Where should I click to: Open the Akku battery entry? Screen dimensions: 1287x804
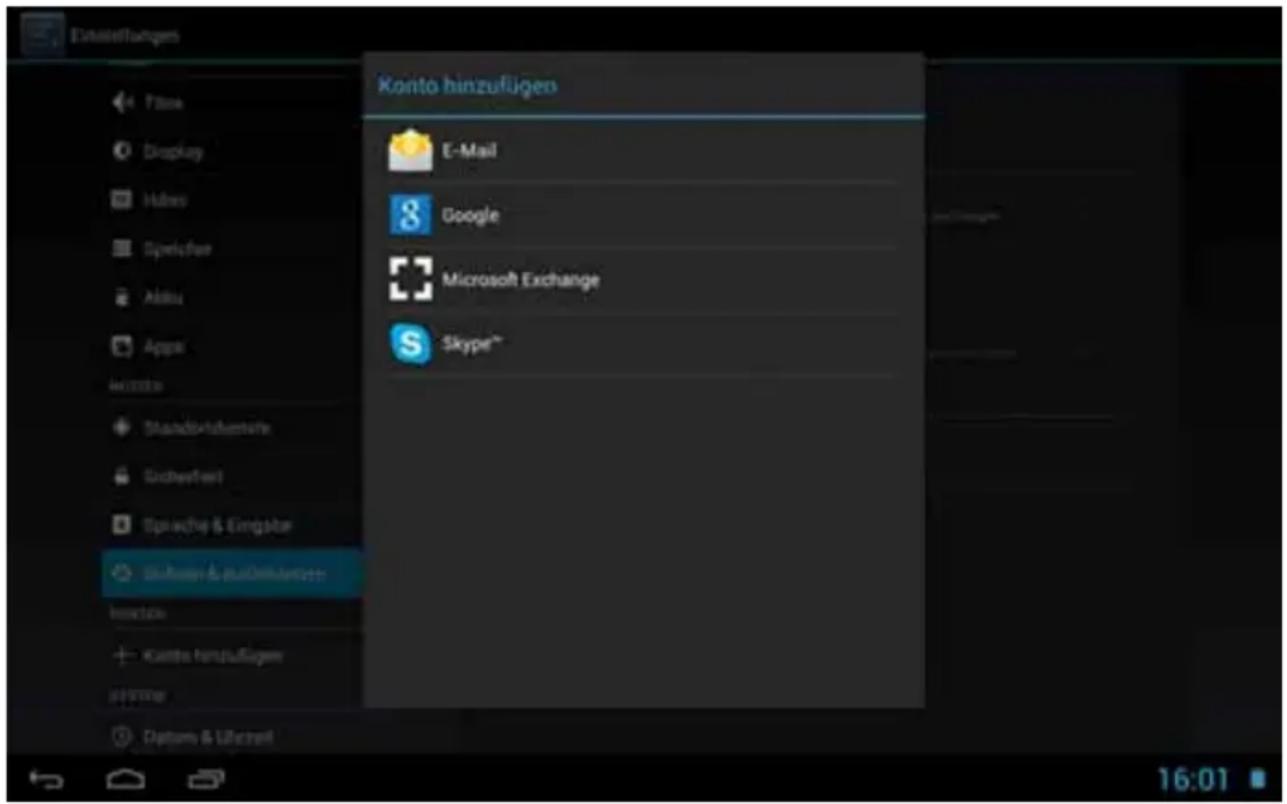click(232, 297)
